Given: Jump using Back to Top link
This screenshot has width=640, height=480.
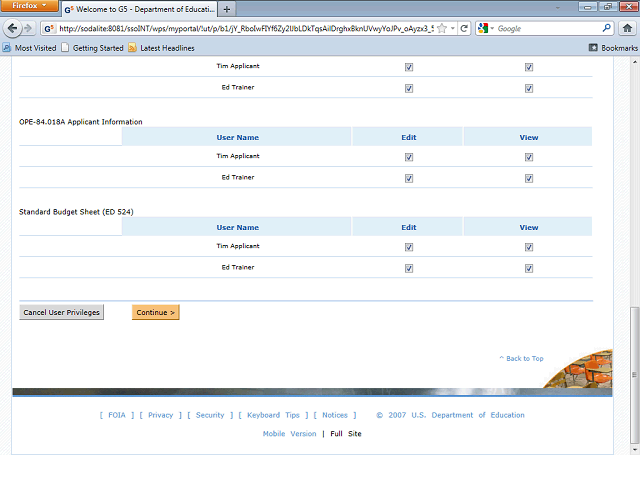Looking at the screenshot, I should pos(522,358).
